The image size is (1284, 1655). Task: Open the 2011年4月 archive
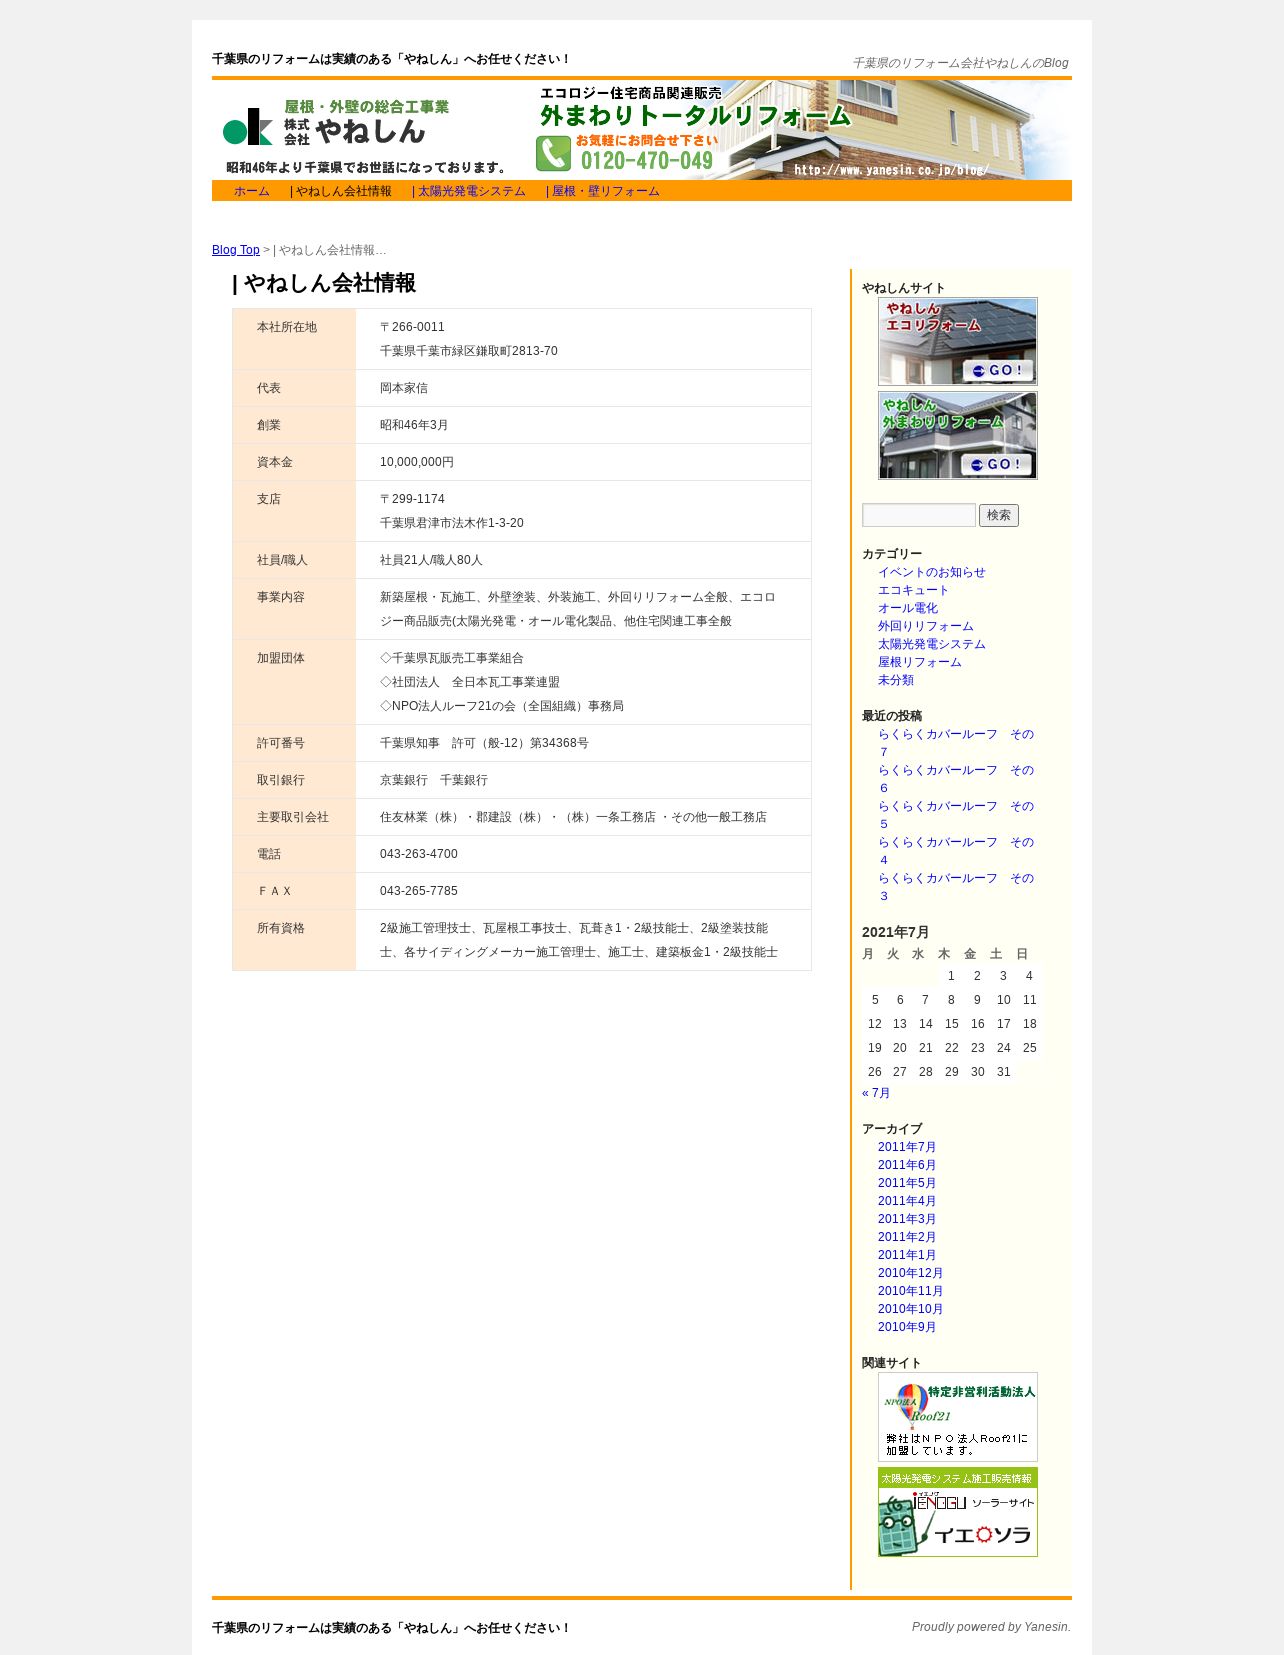click(x=907, y=1201)
